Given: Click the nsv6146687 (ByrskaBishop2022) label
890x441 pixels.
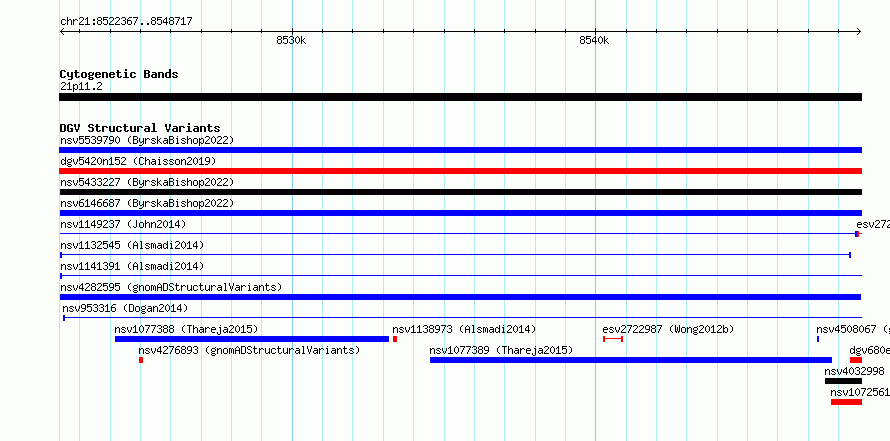Looking at the screenshot, I should tap(147, 203).
